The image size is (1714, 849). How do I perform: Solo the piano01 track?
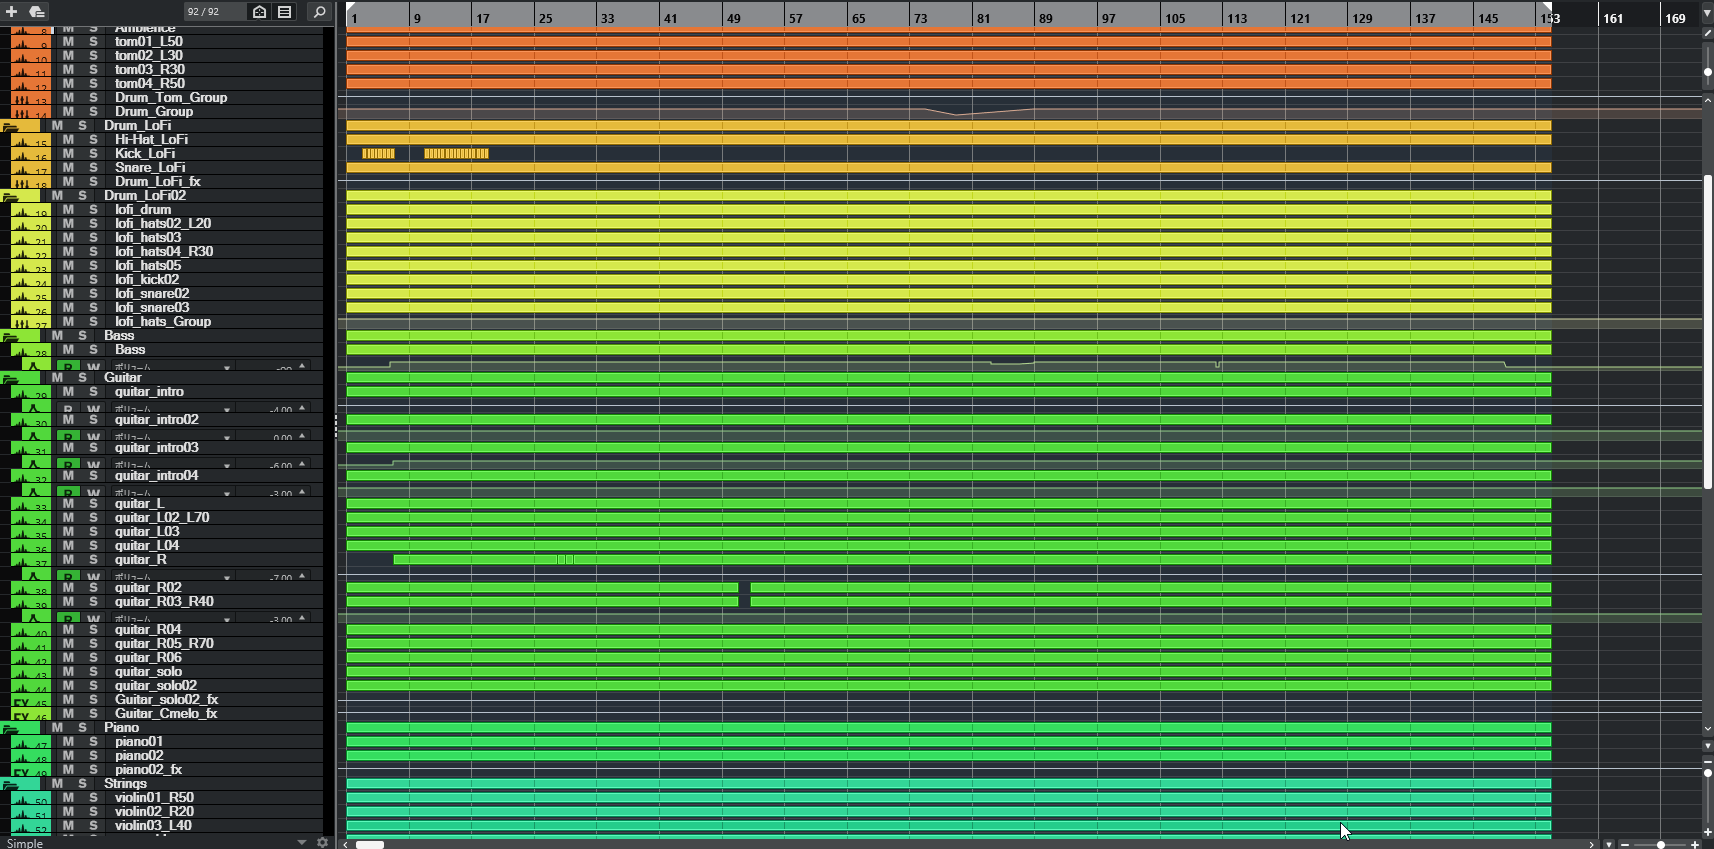point(93,742)
